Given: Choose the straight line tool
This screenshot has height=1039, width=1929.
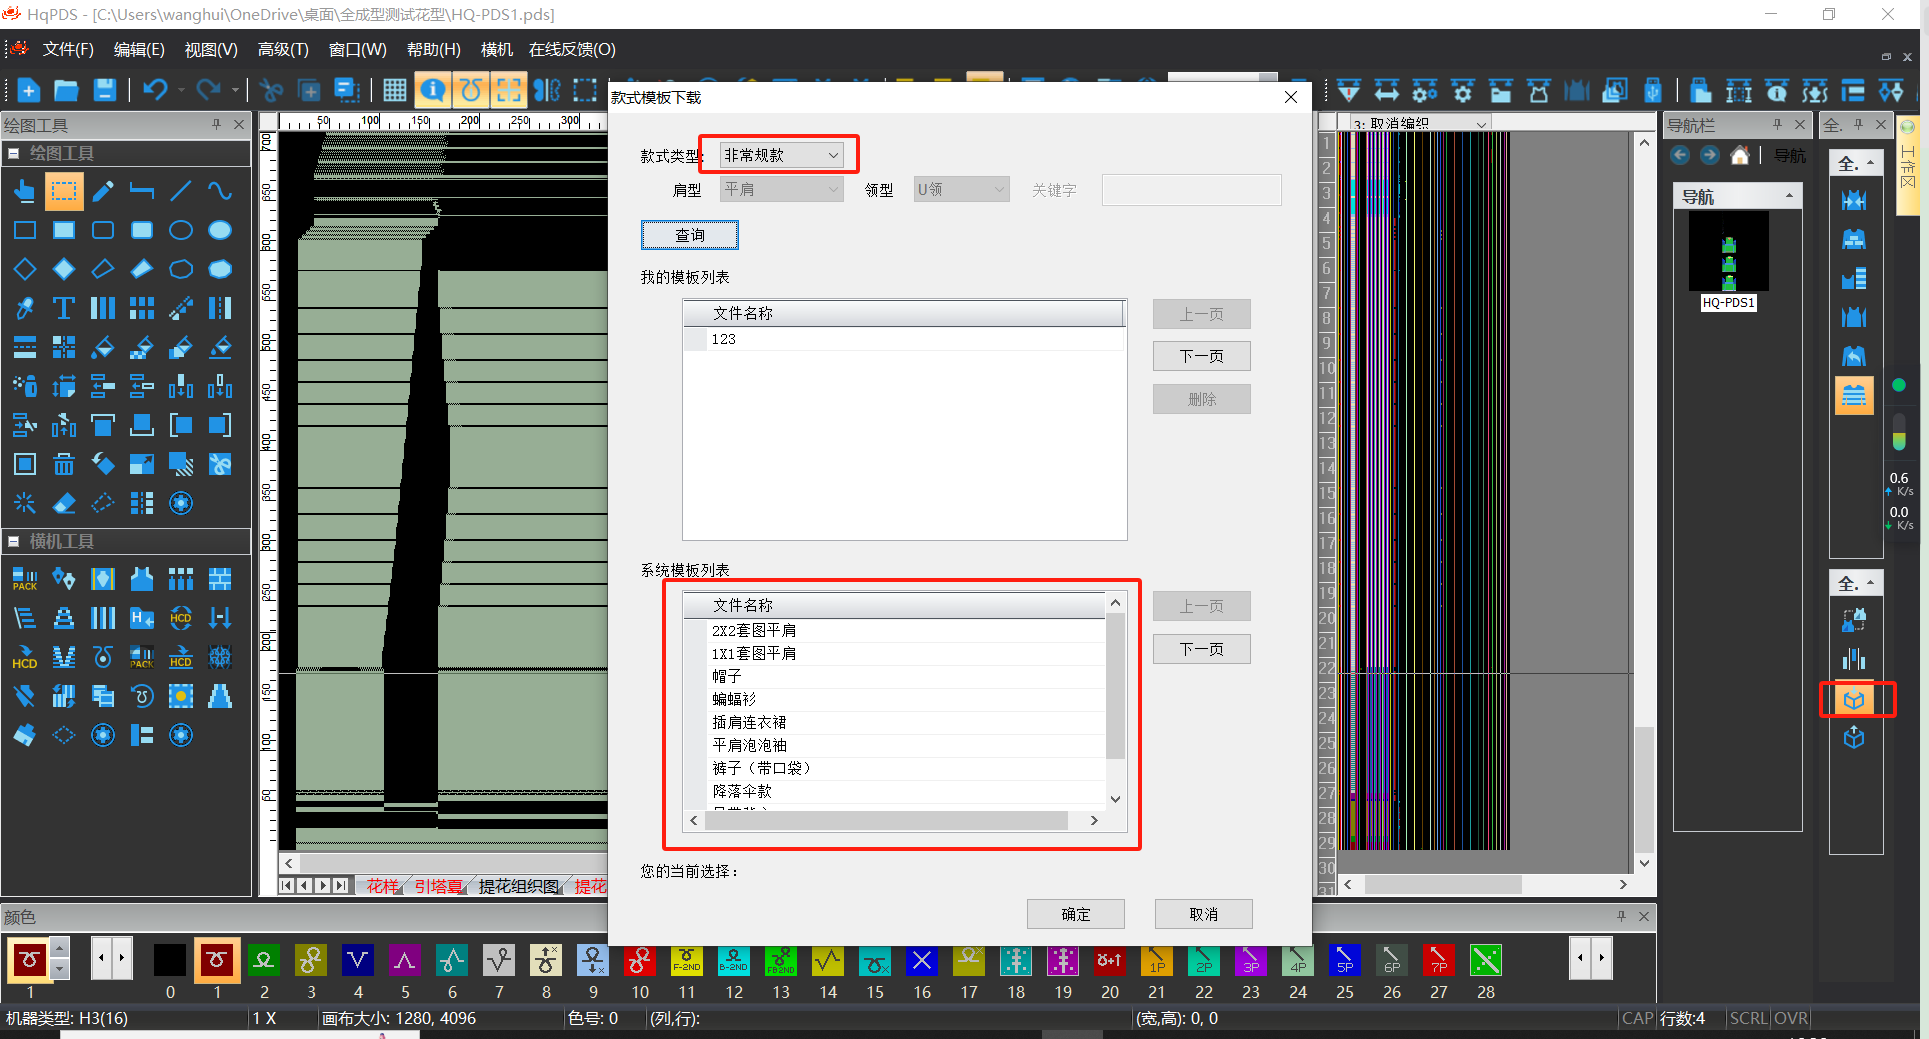Looking at the screenshot, I should [181, 191].
